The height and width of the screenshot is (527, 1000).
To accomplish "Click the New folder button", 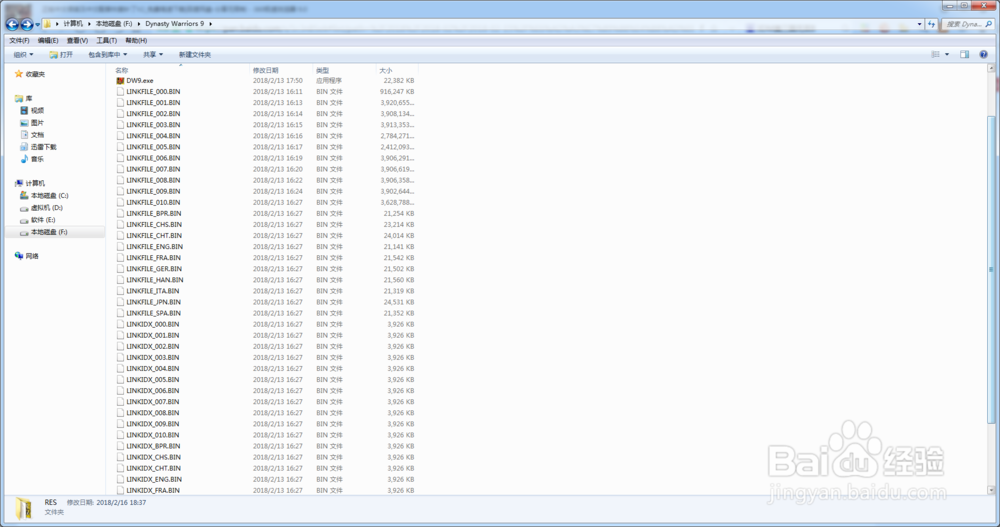I will [x=195, y=55].
